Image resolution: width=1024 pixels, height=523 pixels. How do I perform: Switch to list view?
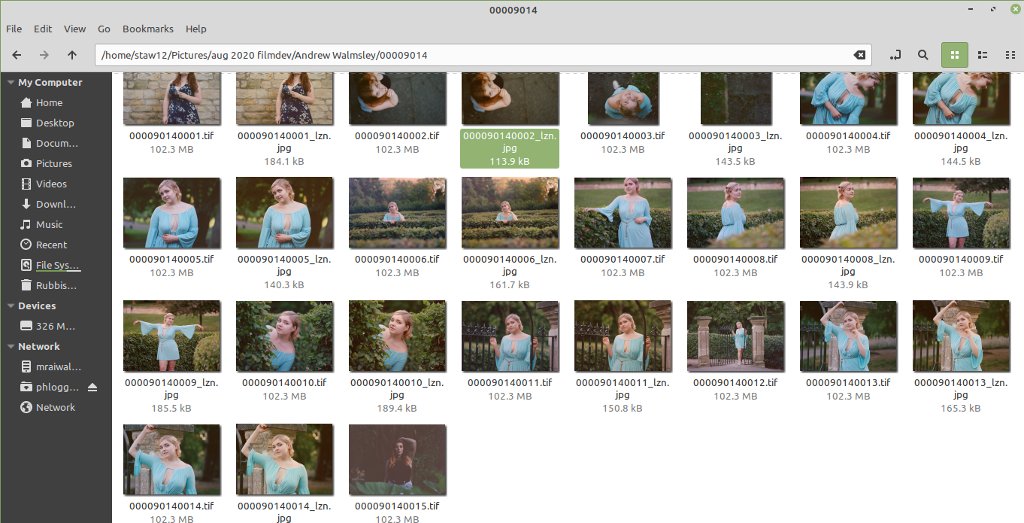click(982, 55)
